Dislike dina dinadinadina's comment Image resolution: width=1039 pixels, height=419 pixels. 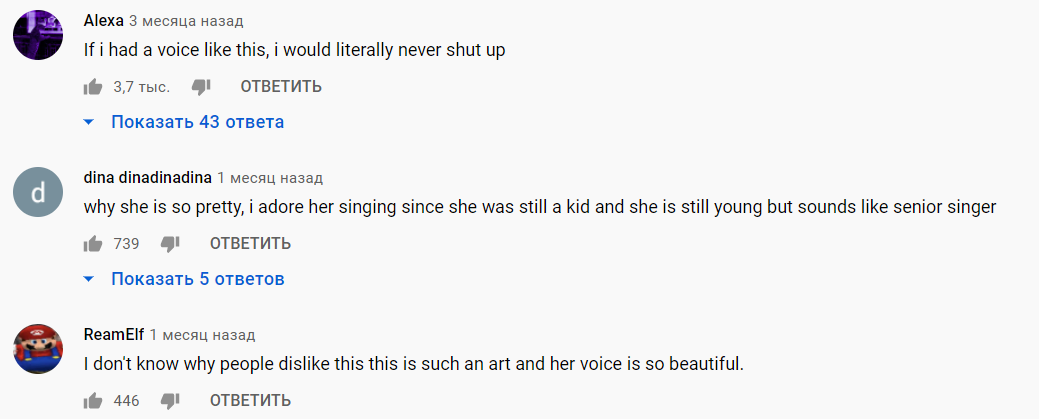click(x=170, y=244)
